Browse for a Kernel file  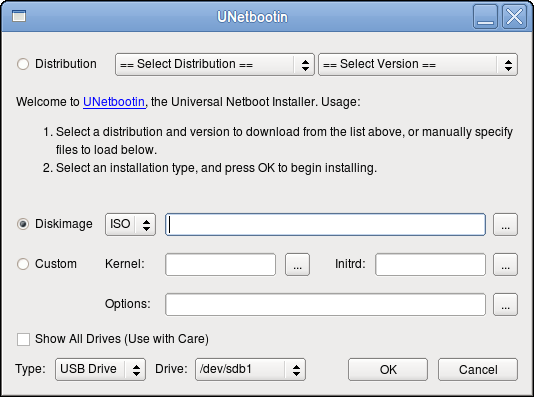click(x=297, y=265)
